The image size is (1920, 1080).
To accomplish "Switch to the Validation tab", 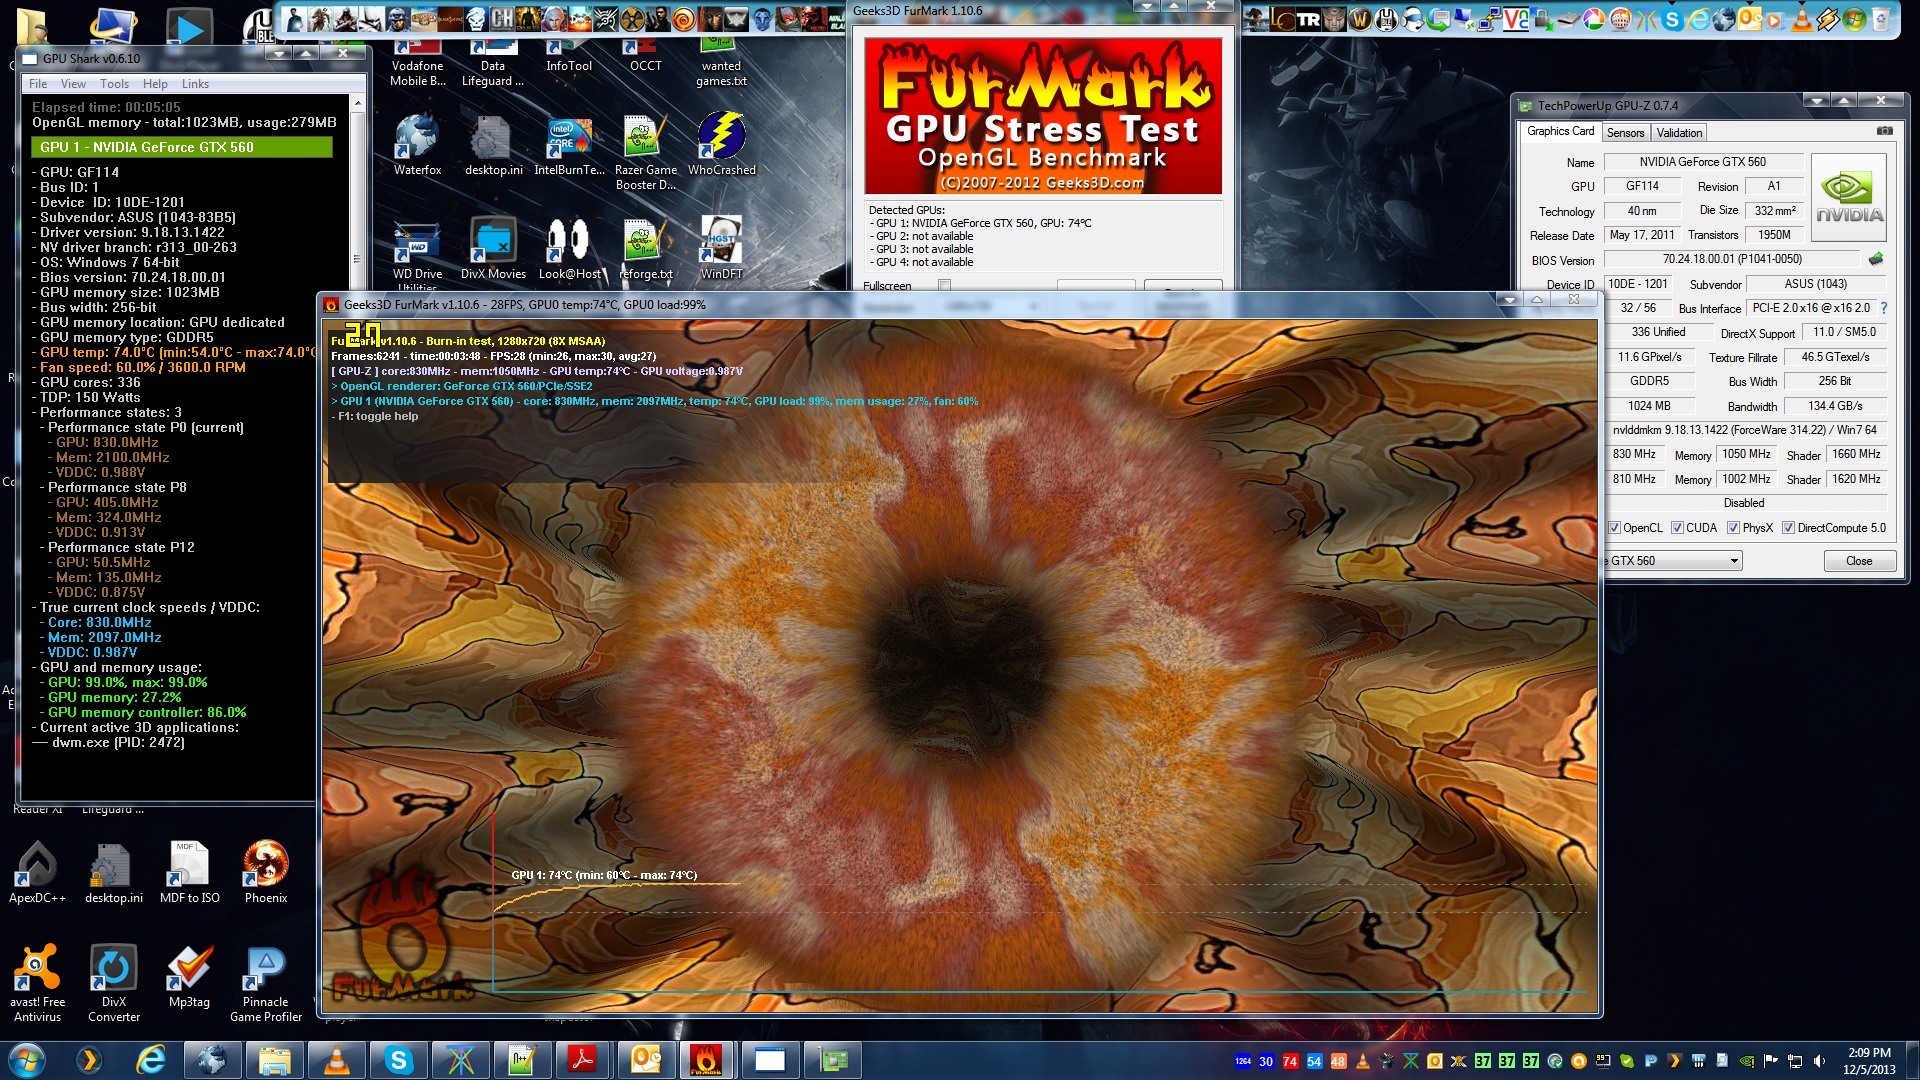I will 1679,133.
